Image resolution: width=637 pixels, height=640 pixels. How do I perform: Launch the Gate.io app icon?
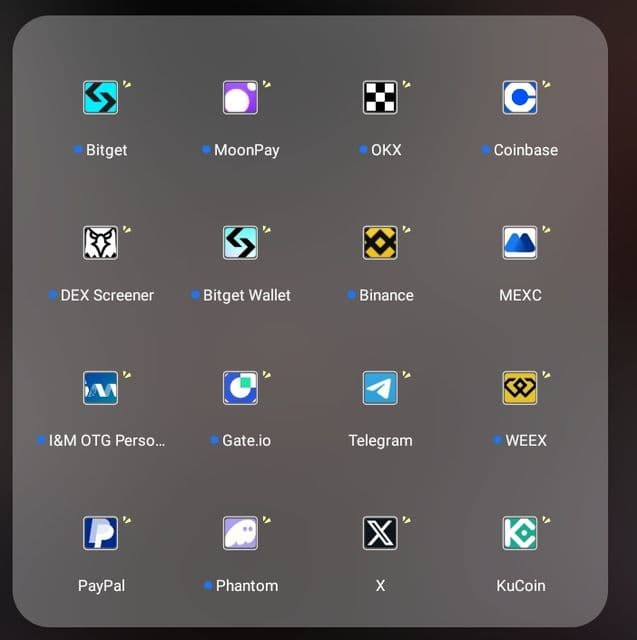click(x=240, y=388)
